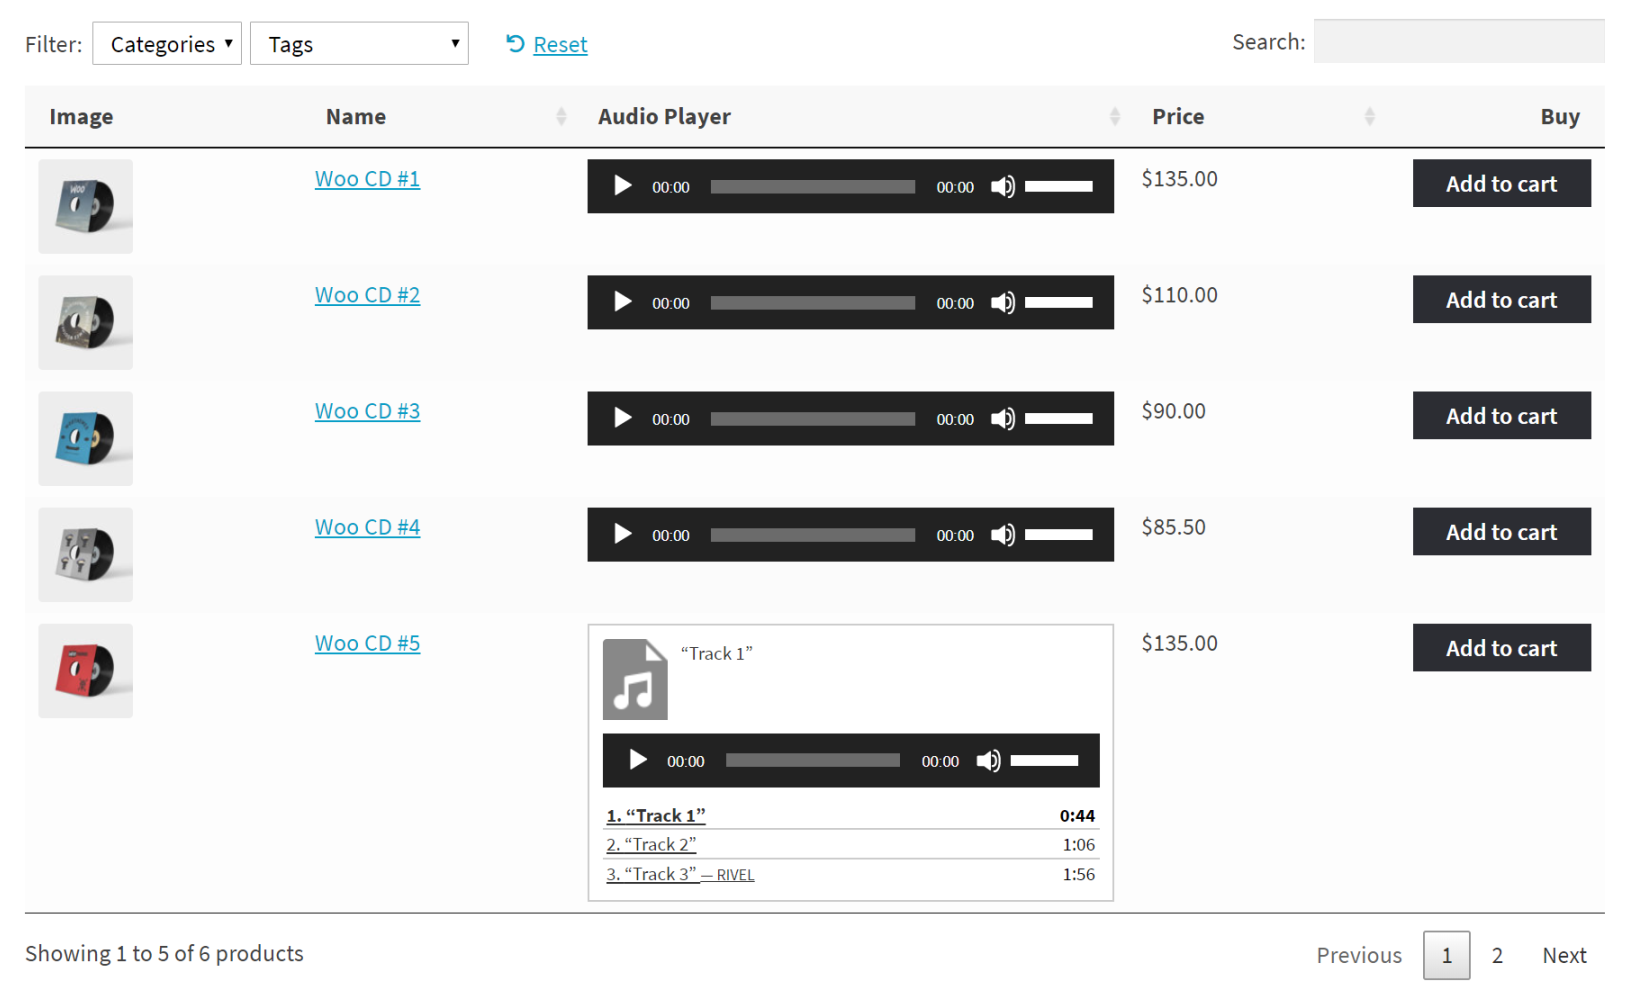The image size is (1640, 1008).
Task: Mute the Woo CD #2 audio player
Action: (1003, 302)
